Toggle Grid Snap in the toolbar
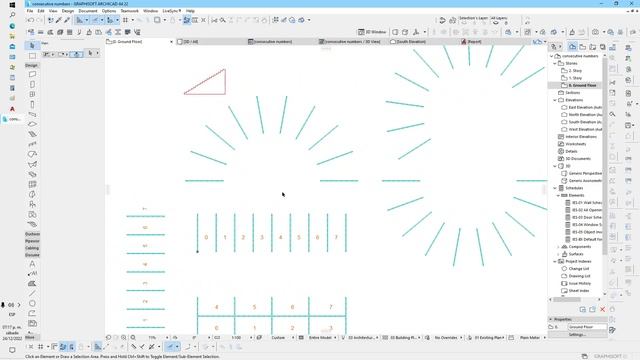Screen dimensions: 640x360 coord(125,20)
